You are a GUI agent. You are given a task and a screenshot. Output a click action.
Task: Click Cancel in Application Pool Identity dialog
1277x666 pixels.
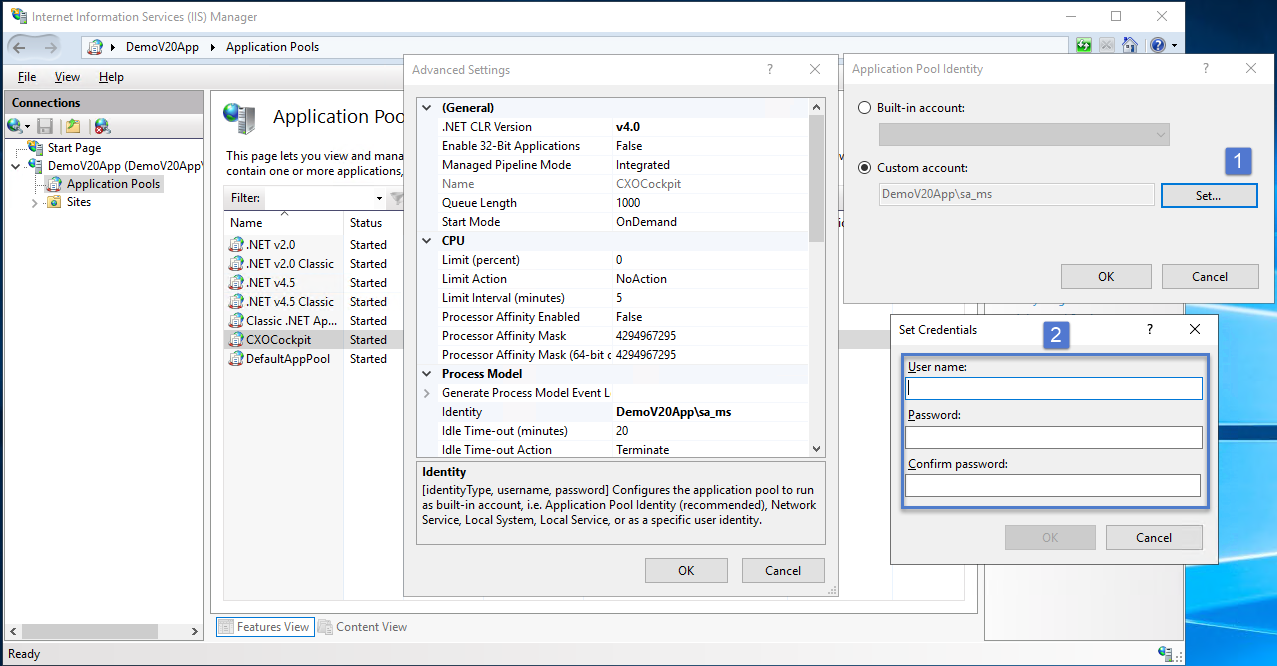[x=1210, y=277]
